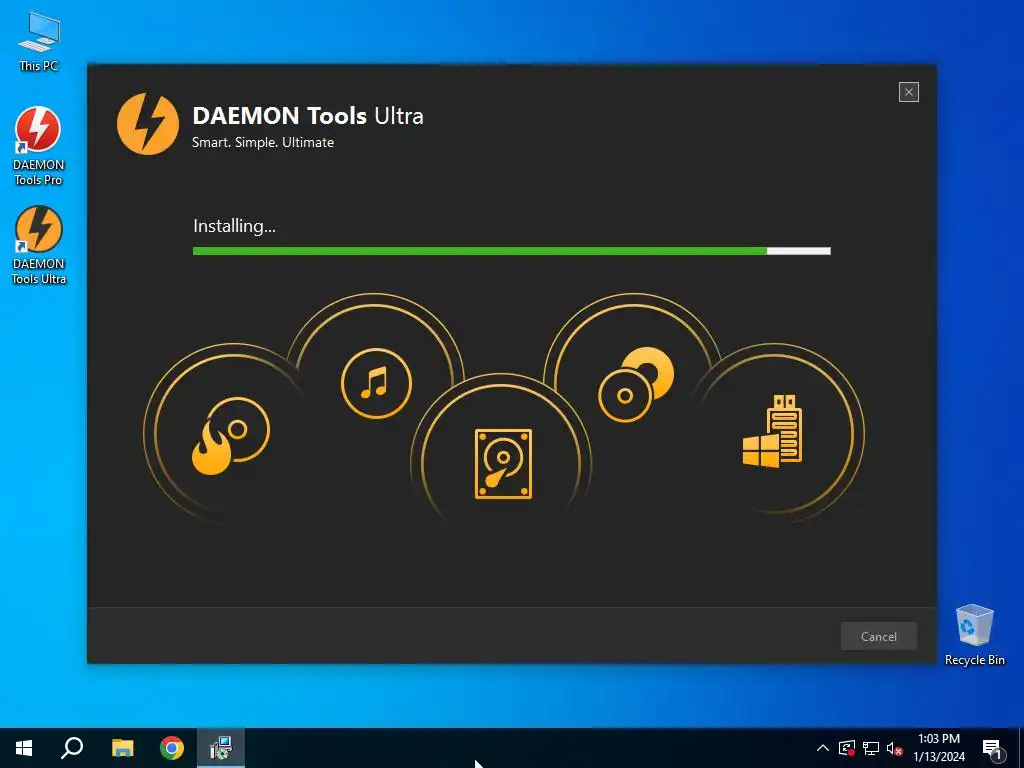Click the 'DAEMON Tools Ultra' title text

point(308,116)
